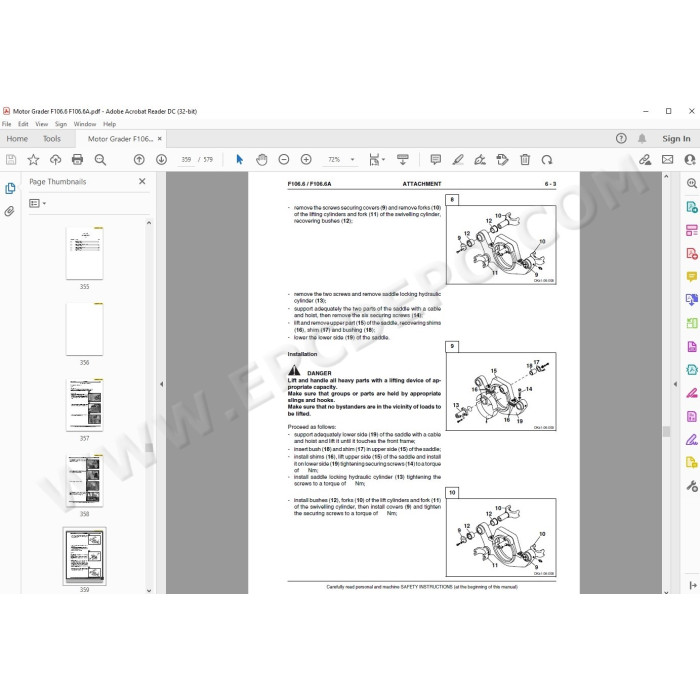This screenshot has height=700, width=700.
Task: Select the page 358 thumbnail
Action: click(84, 480)
